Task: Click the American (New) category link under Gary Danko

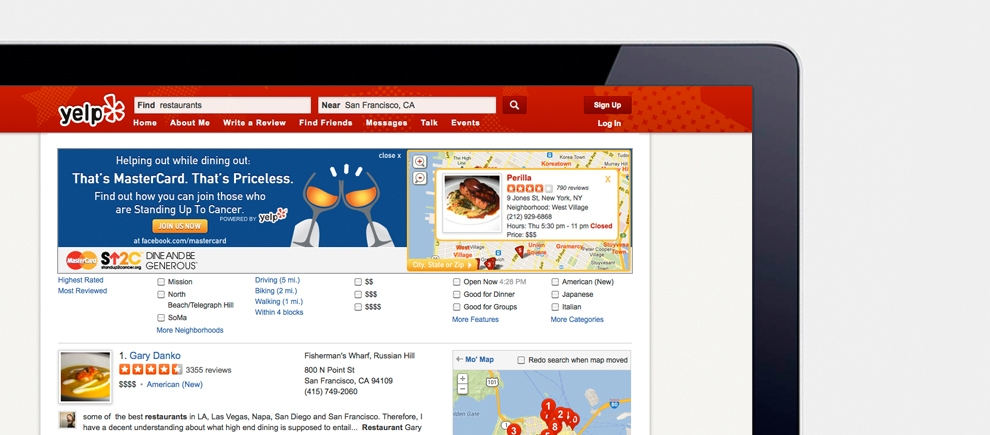Action: [x=175, y=384]
